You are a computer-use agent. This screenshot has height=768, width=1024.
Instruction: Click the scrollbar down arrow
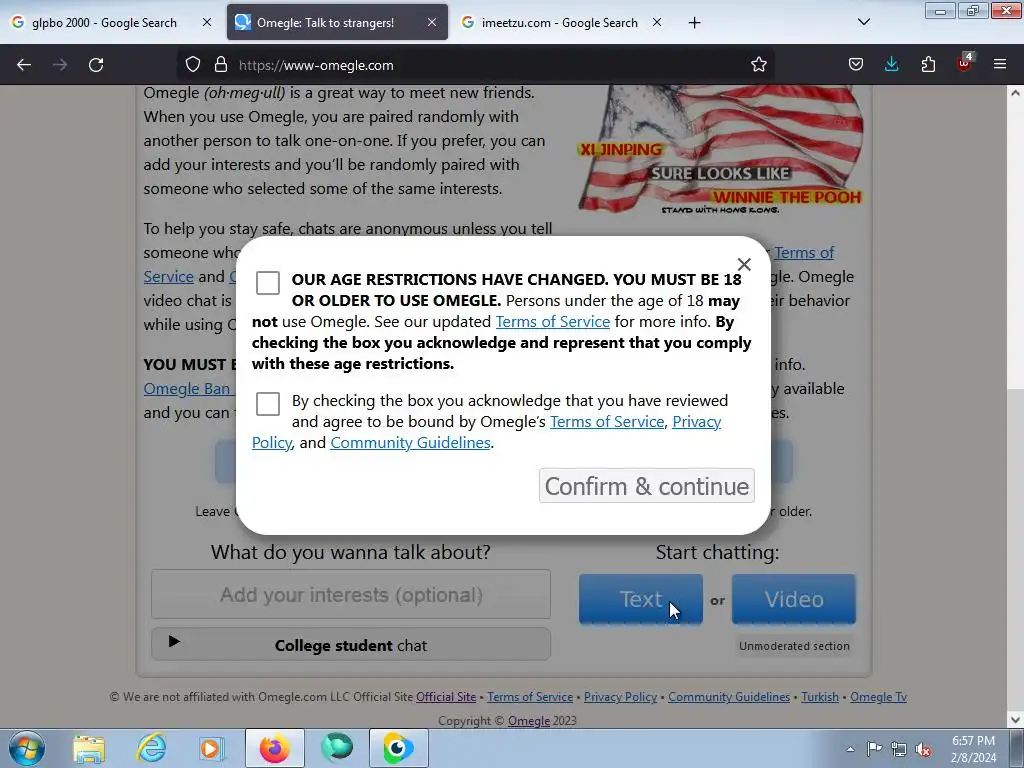pyautogui.click(x=1015, y=720)
